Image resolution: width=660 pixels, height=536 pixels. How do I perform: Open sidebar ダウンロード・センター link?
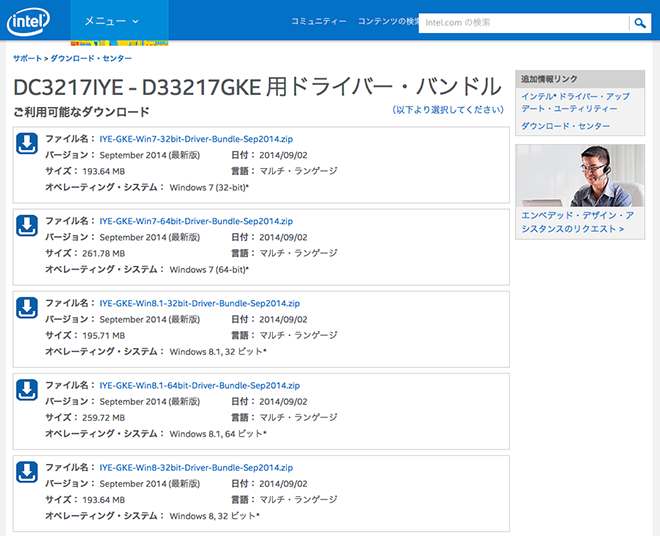(565, 126)
